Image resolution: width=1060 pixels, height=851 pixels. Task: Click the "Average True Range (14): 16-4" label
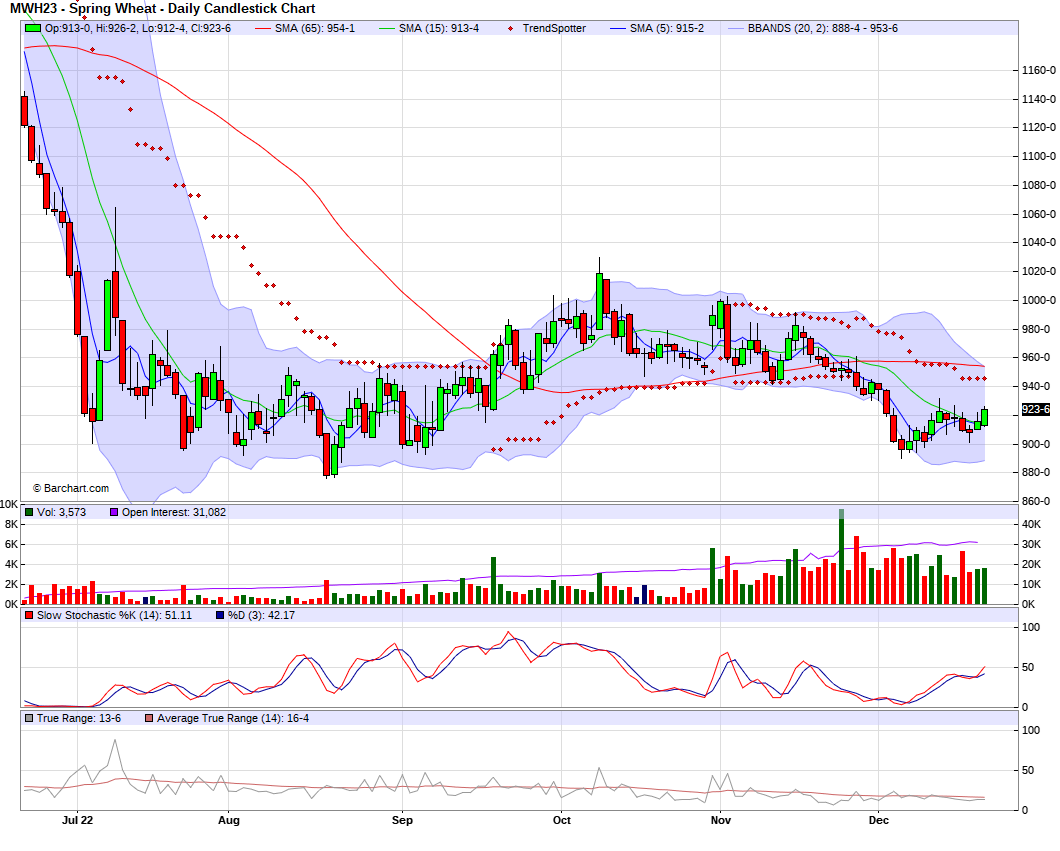pyautogui.click(x=233, y=718)
